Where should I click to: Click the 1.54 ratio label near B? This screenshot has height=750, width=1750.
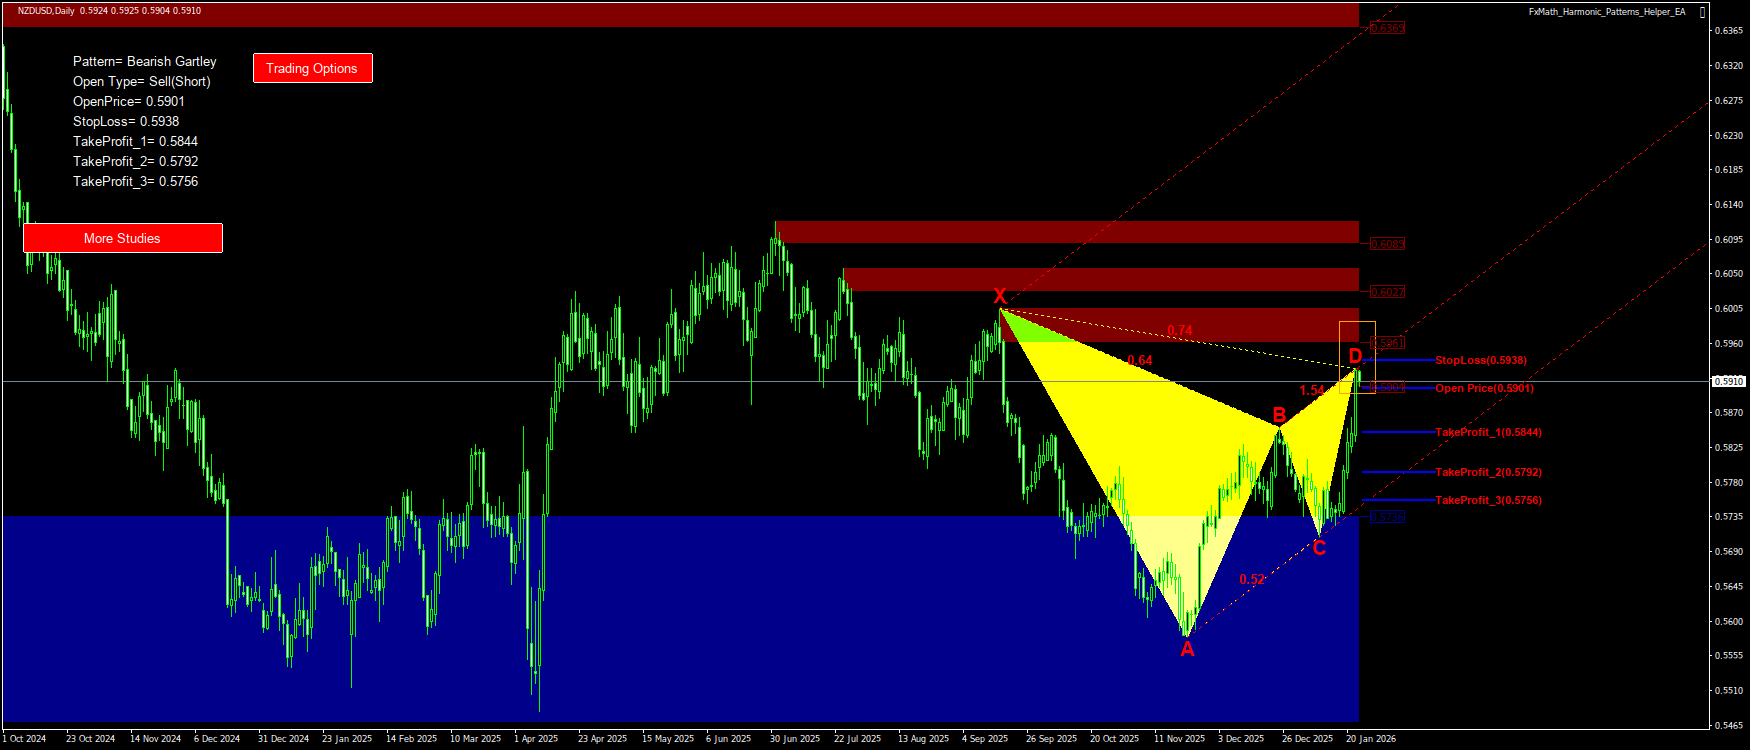coord(1312,391)
